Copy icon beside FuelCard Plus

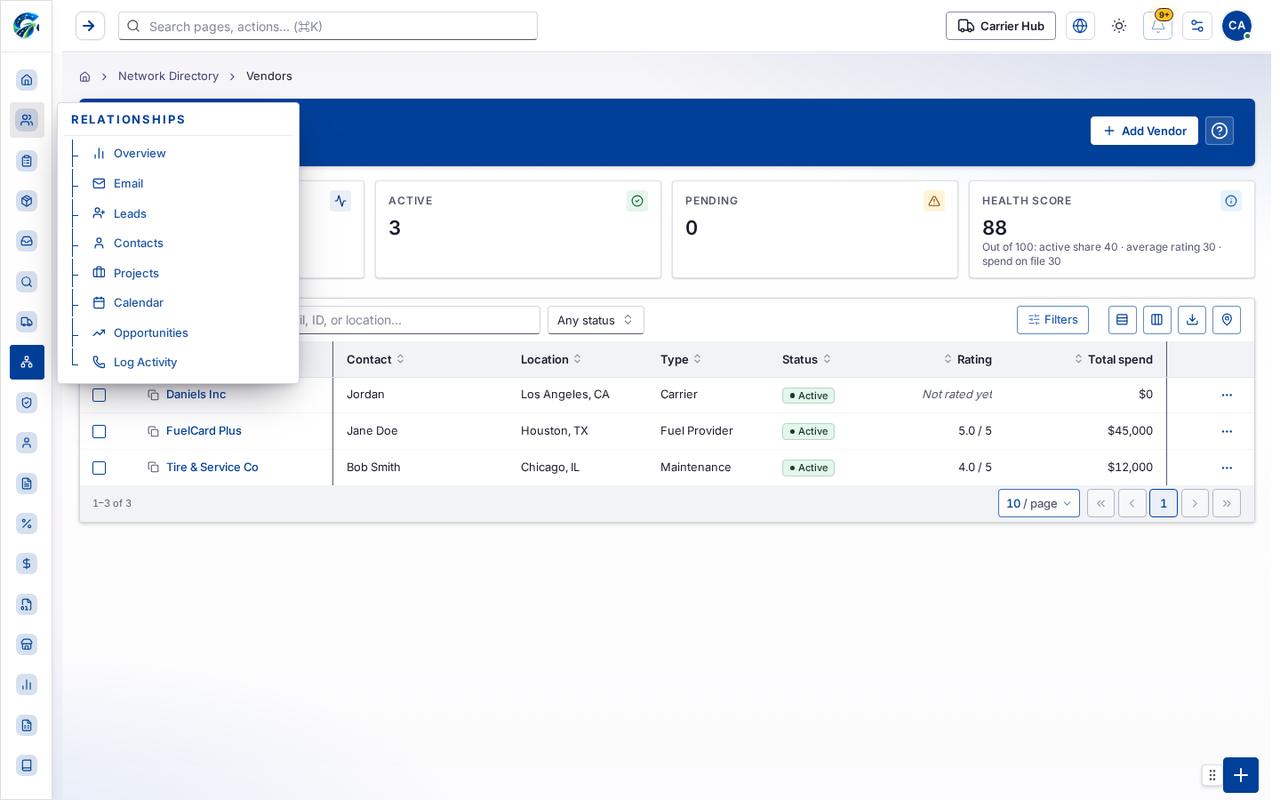[x=153, y=431]
